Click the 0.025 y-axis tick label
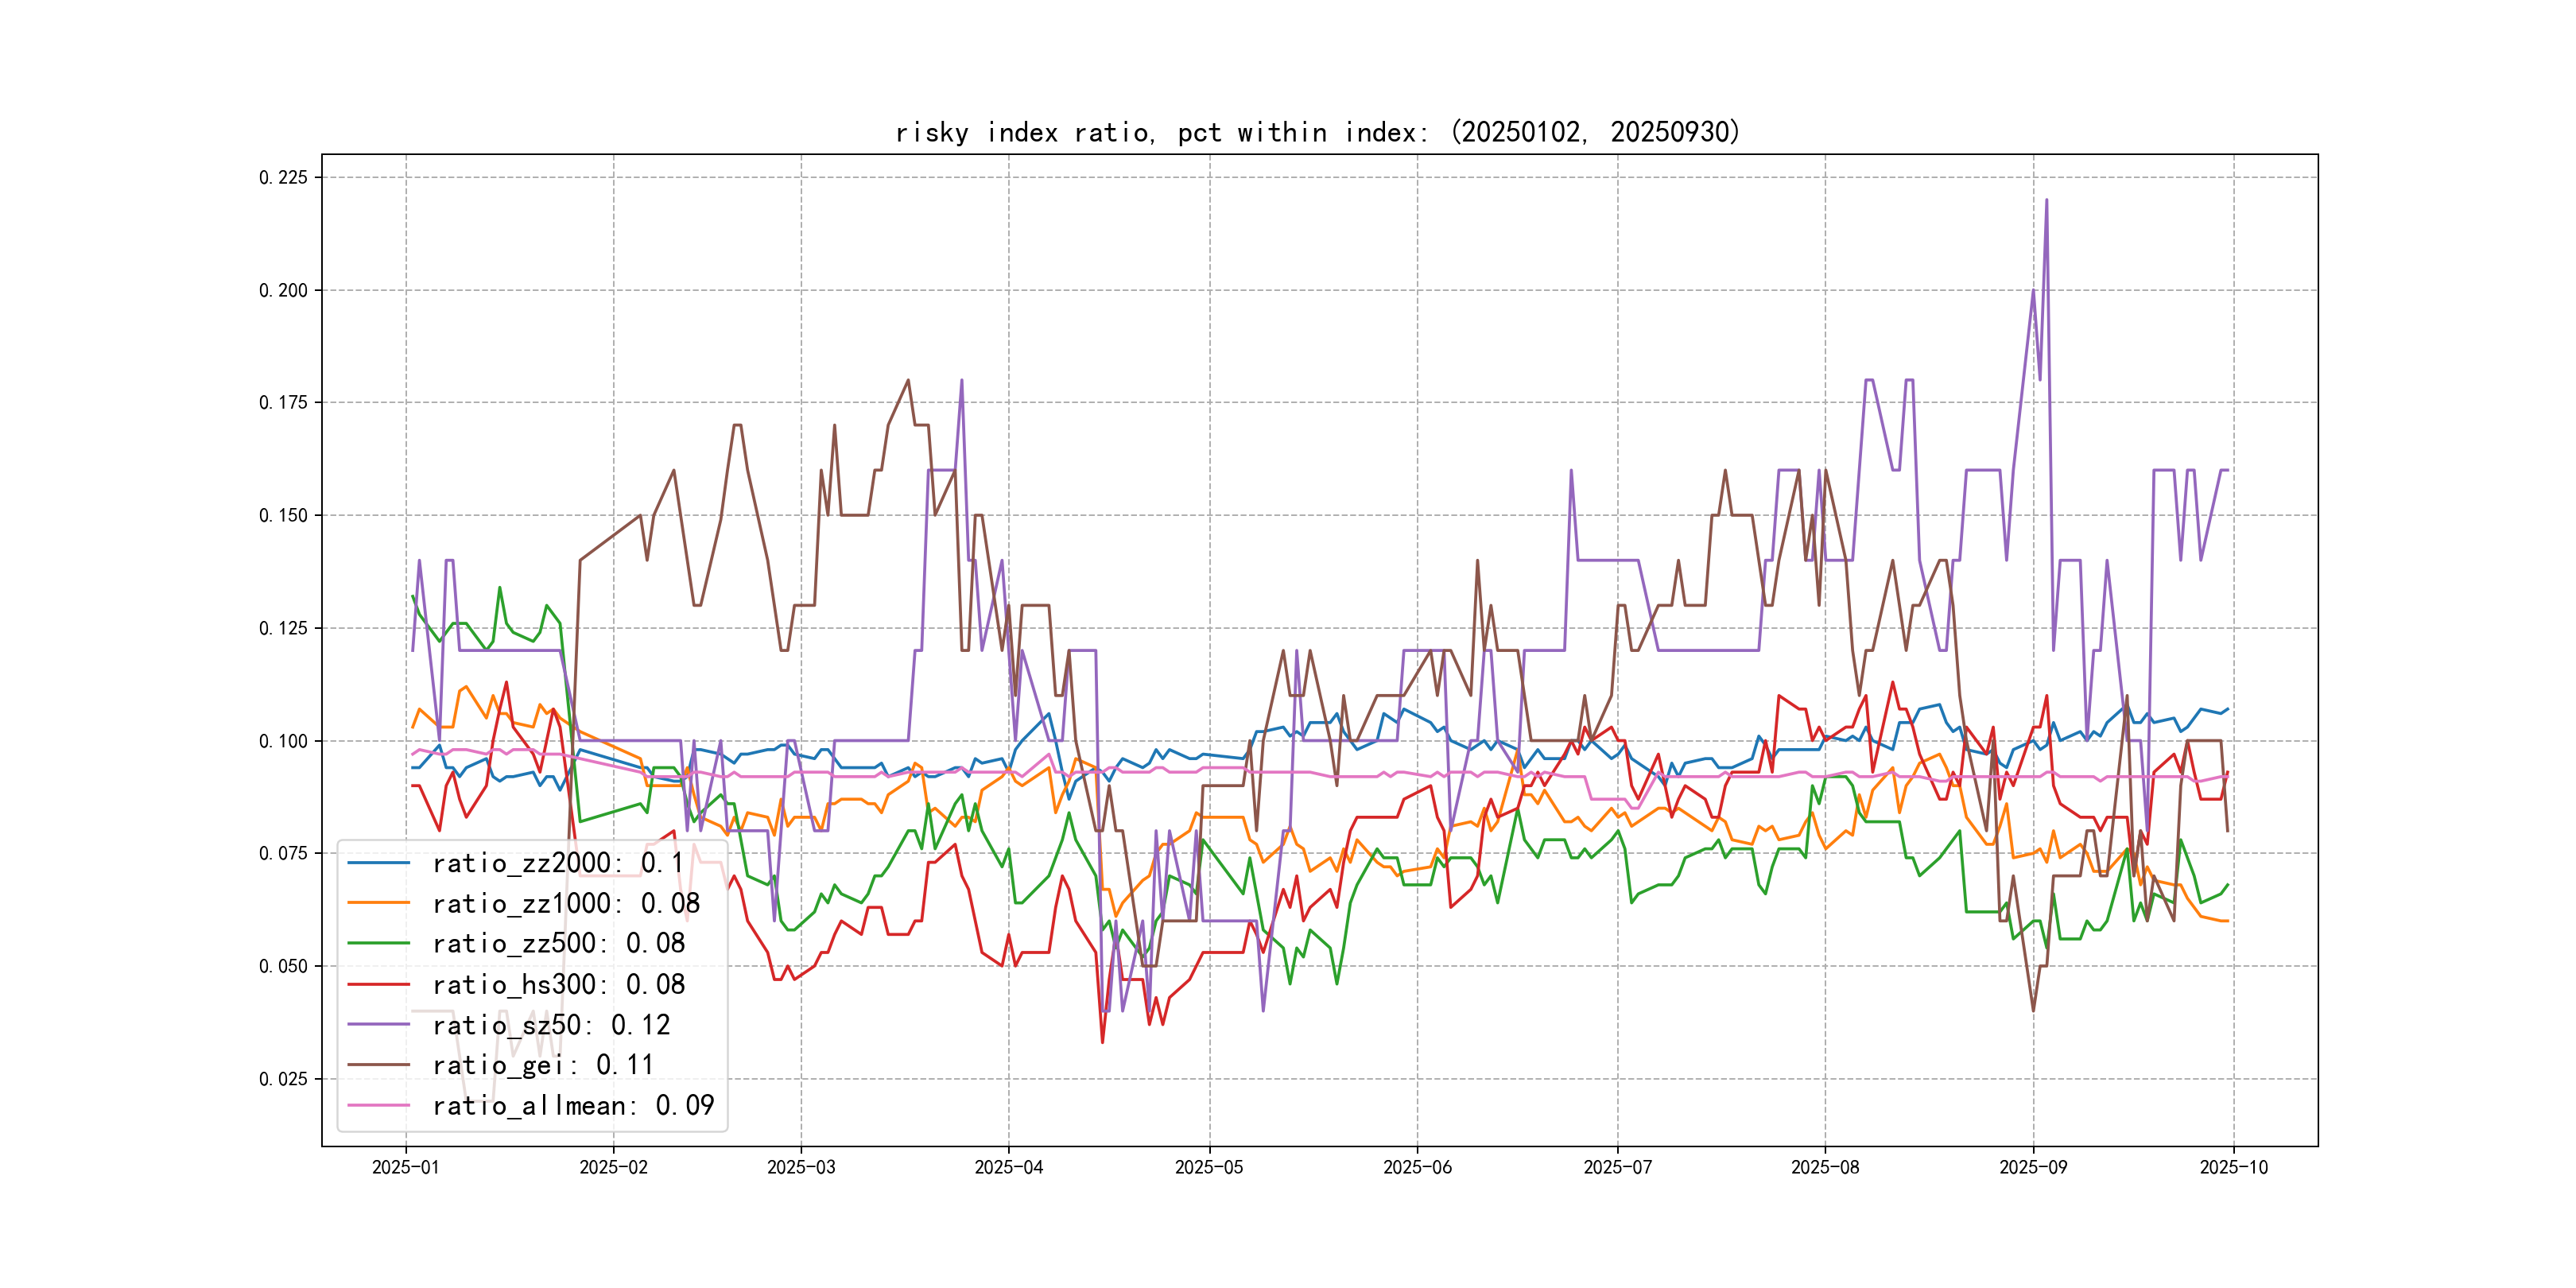The height and width of the screenshot is (1288, 2576). coord(283,1079)
